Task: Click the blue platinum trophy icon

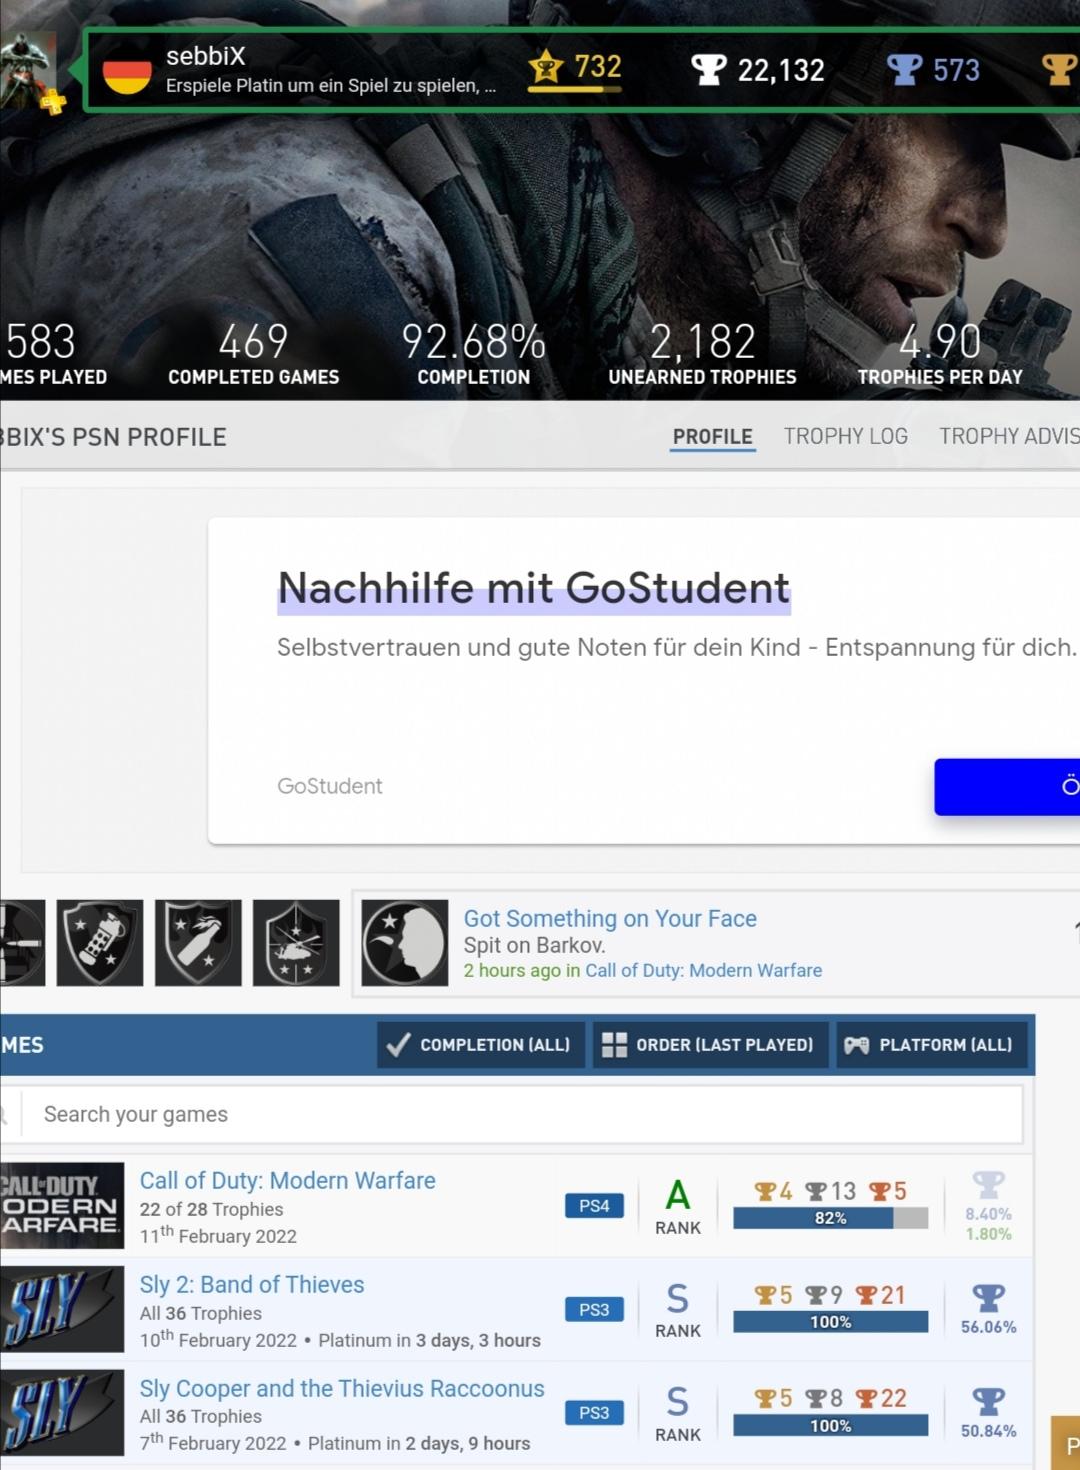Action: [x=904, y=69]
